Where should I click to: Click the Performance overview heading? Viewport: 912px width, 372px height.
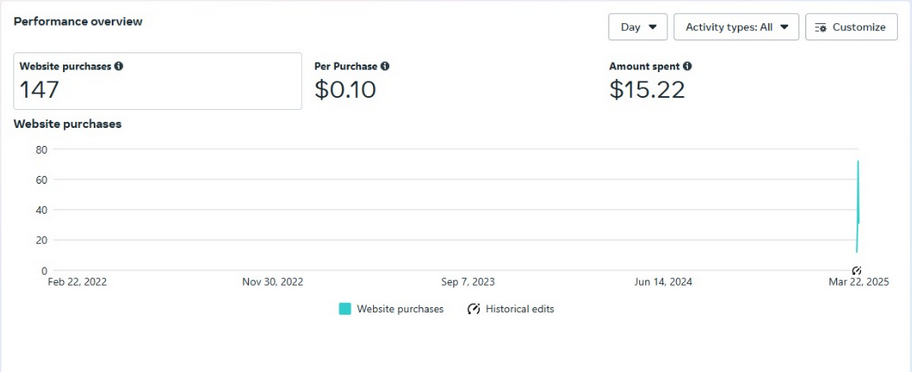(78, 22)
